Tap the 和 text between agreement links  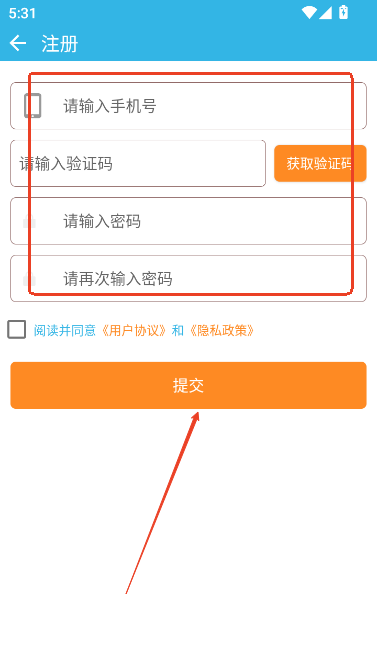[x=178, y=330]
